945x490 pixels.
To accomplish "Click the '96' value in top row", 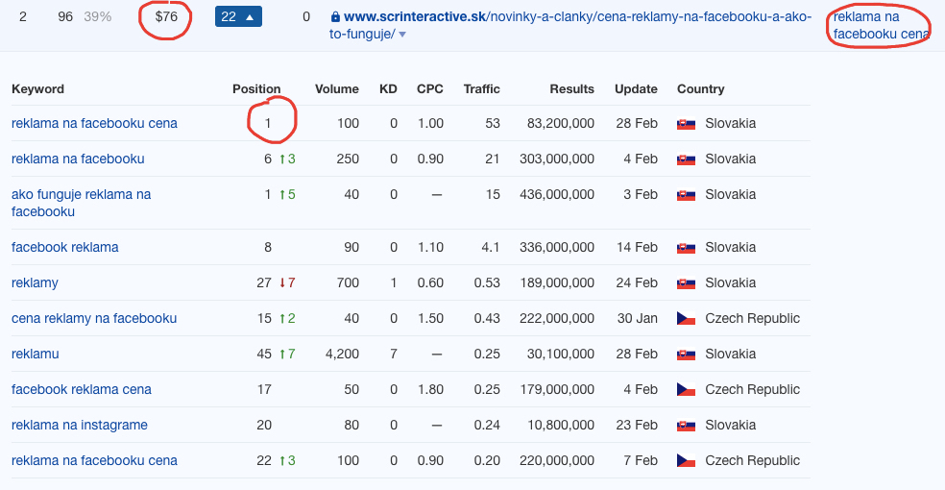I will pos(65,17).
